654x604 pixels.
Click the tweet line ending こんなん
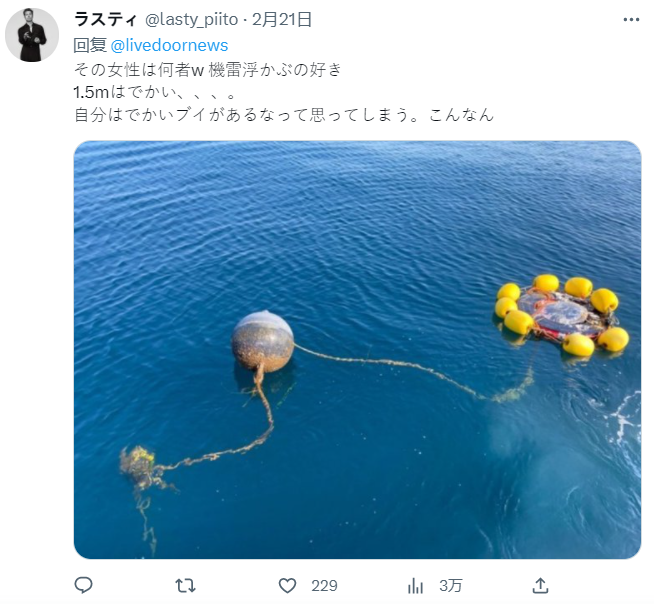pos(284,114)
